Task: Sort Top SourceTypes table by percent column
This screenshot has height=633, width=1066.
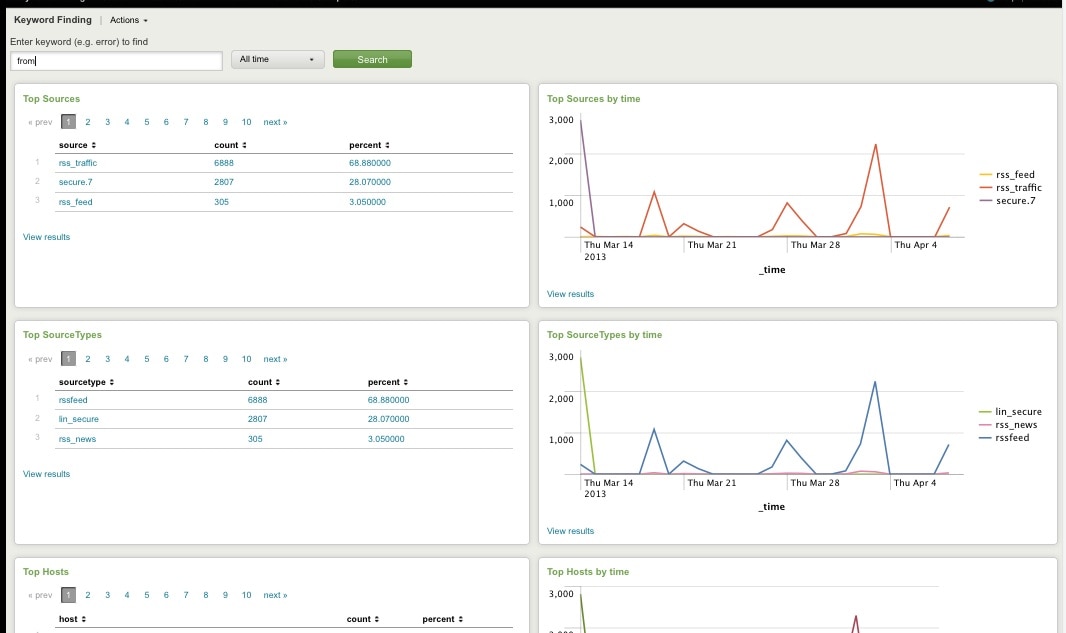Action: pyautogui.click(x=388, y=382)
